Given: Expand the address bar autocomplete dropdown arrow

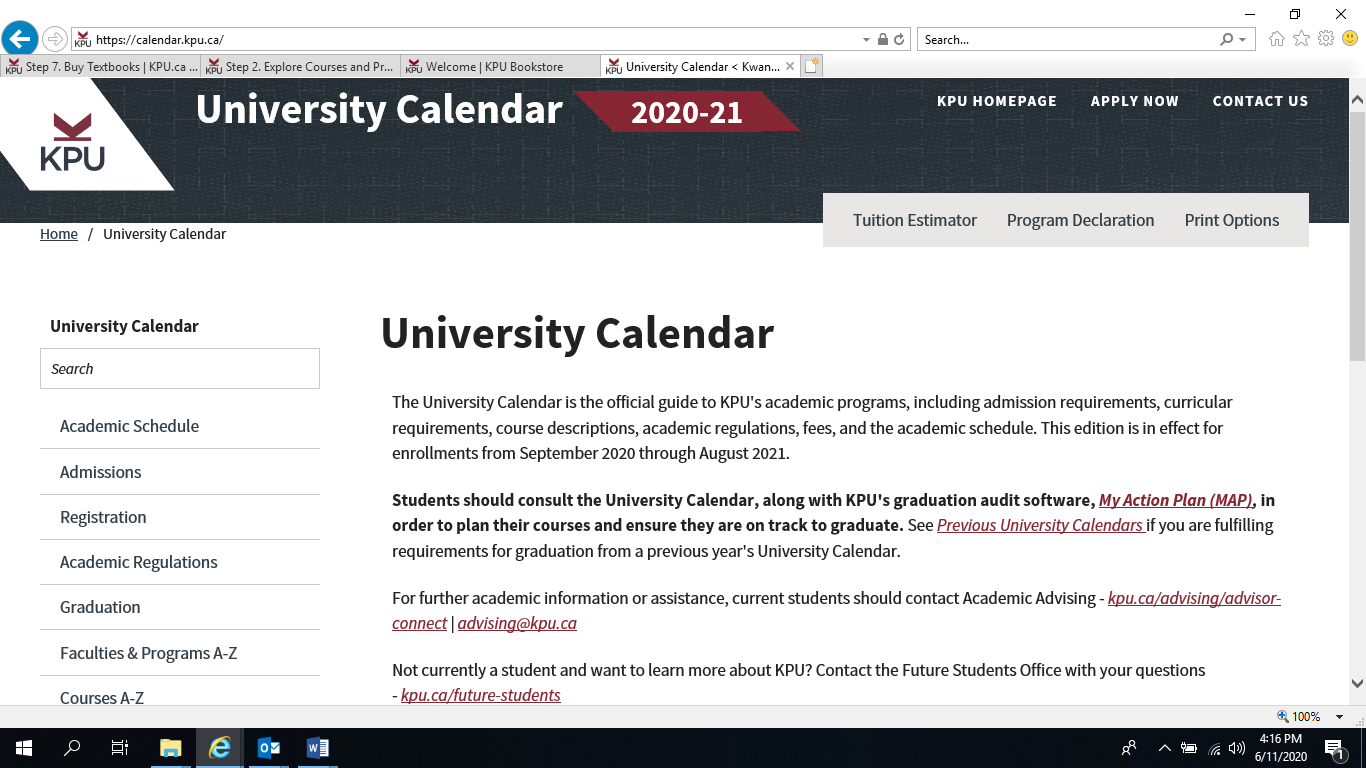Looking at the screenshot, I should (x=866, y=40).
